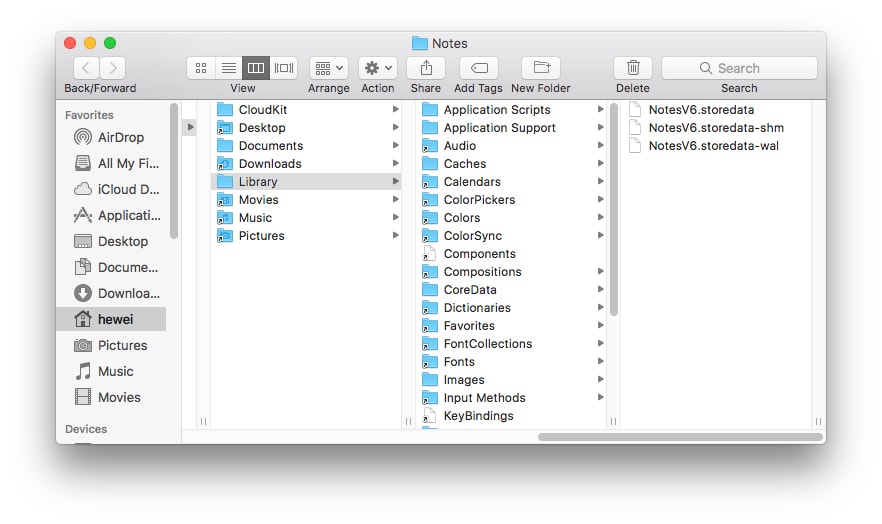Select Downloads in the sidebar Favorites

click(x=110, y=293)
